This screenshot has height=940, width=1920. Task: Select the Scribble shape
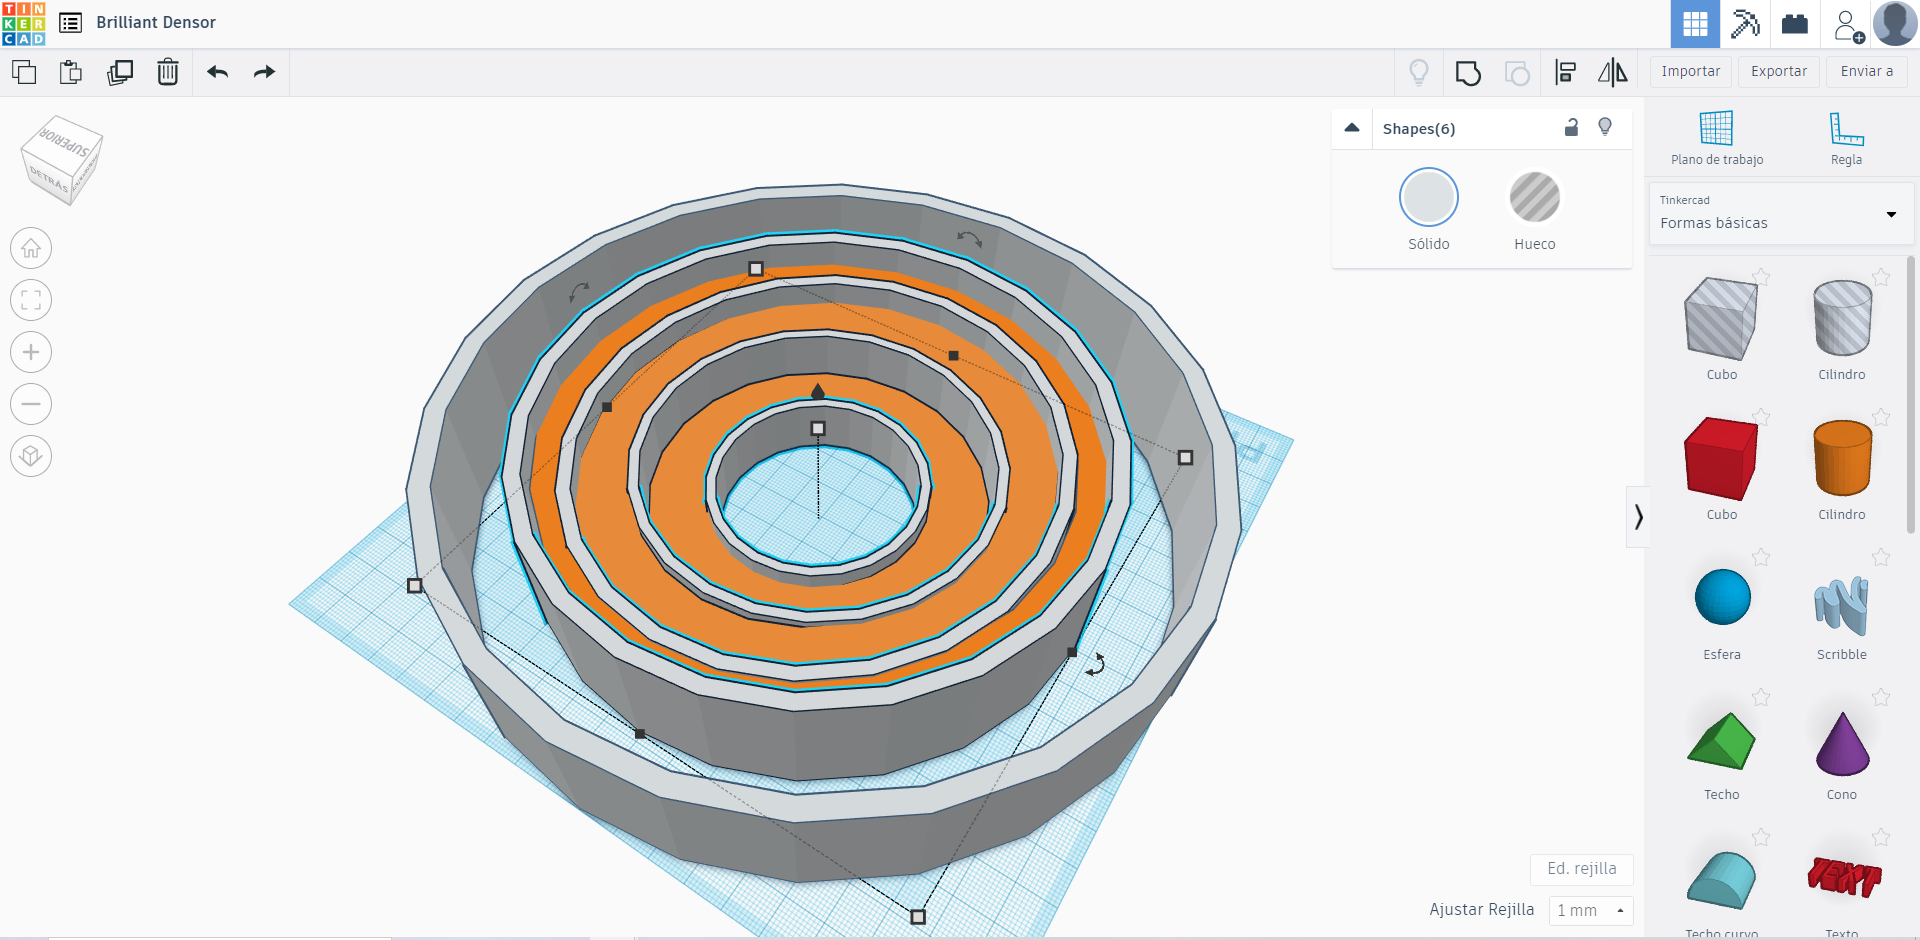click(1842, 605)
